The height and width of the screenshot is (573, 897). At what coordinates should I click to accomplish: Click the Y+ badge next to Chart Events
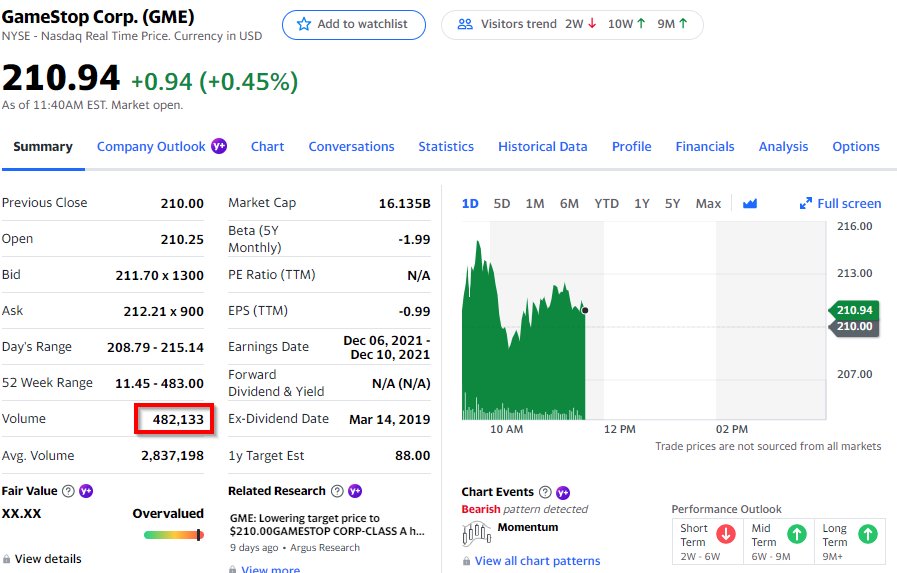(563, 492)
